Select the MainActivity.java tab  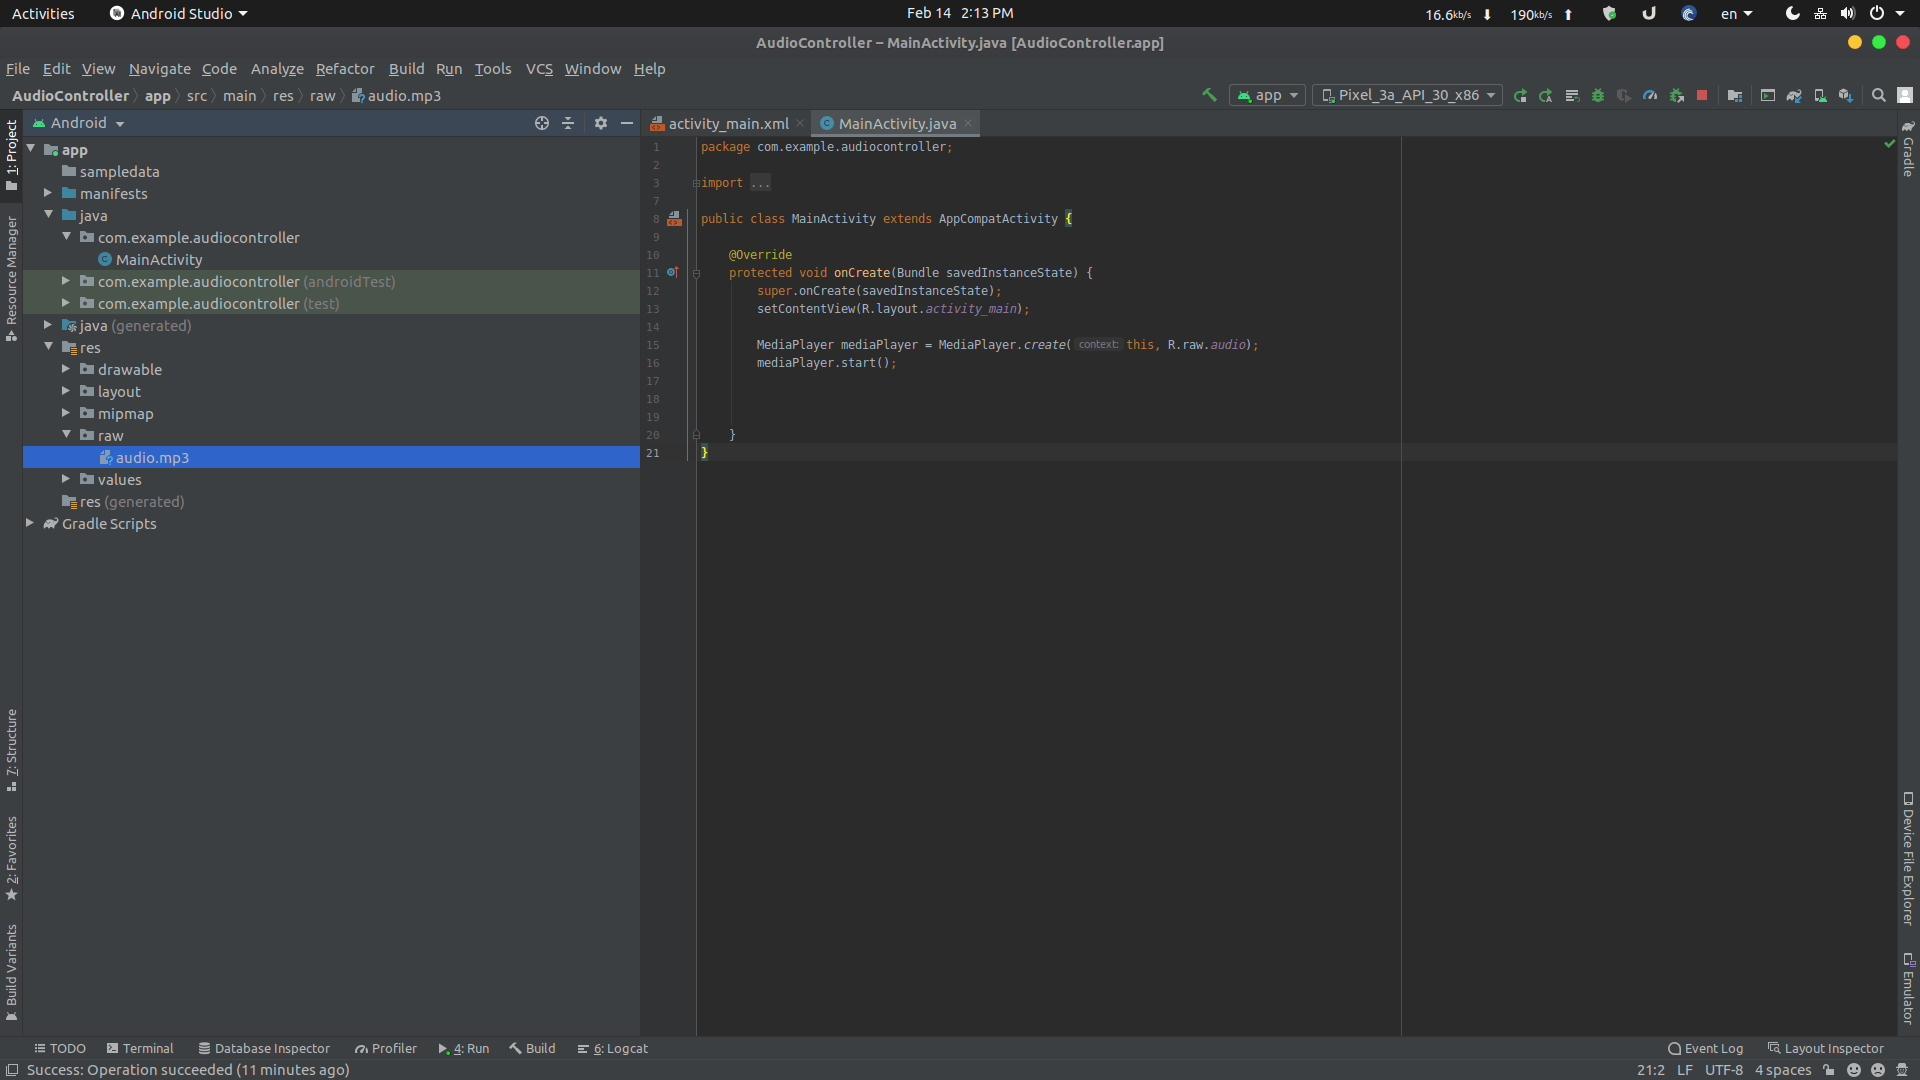(x=897, y=124)
